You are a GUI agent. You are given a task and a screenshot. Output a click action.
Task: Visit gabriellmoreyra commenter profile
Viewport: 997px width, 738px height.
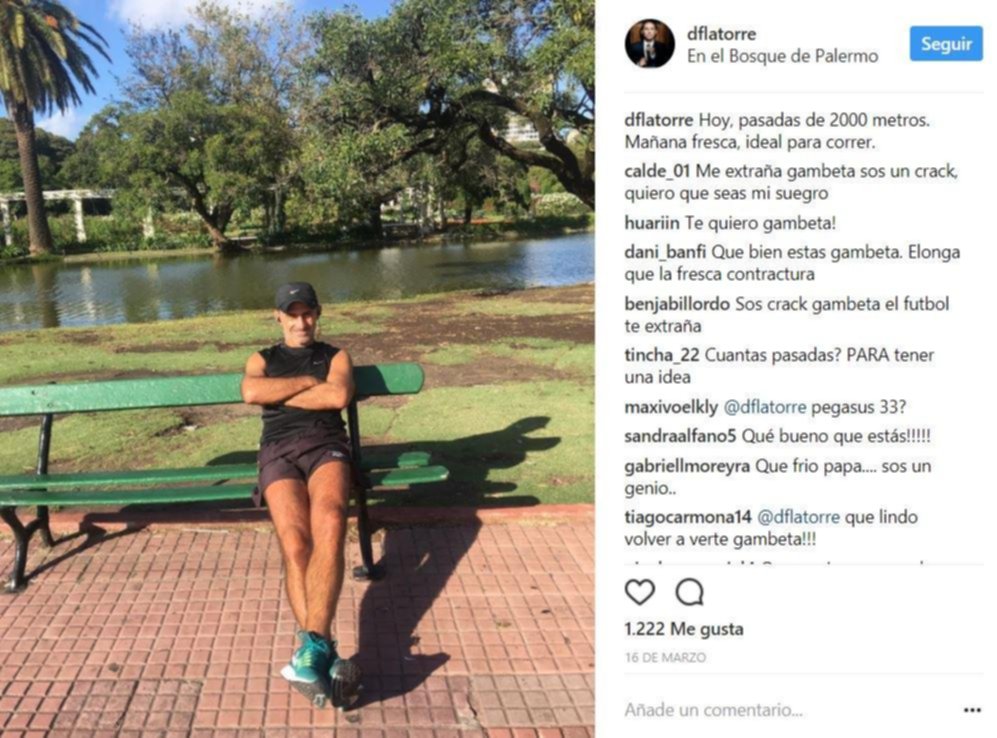click(x=687, y=466)
